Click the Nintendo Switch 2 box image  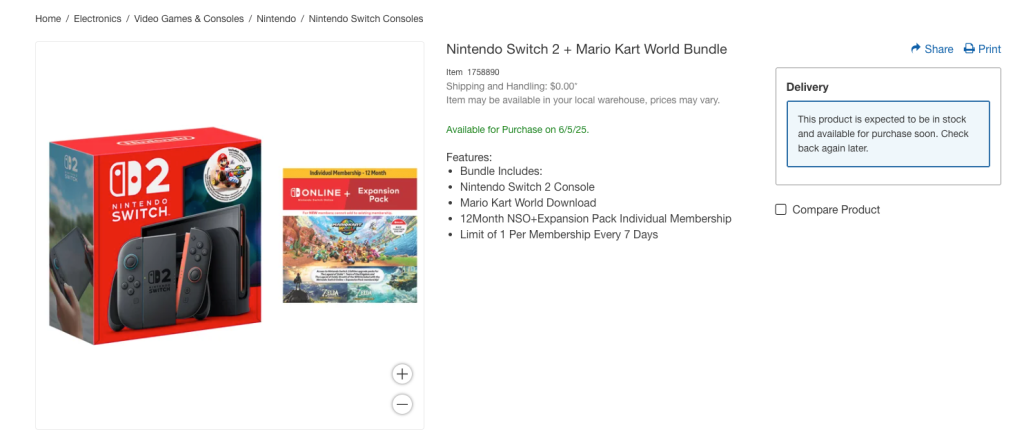(156, 237)
